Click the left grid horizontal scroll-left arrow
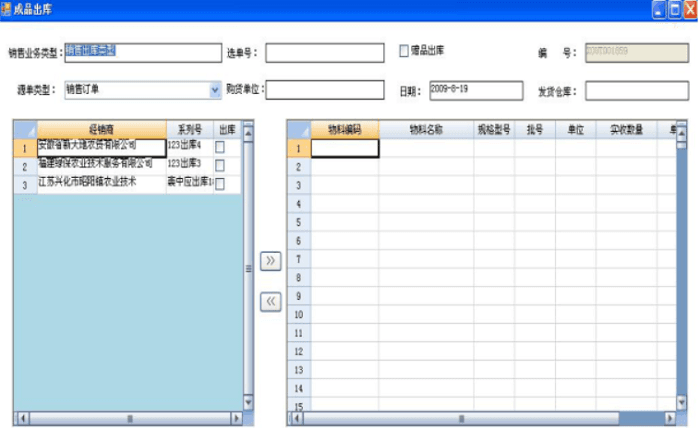This screenshot has height=428, width=700. point(18,418)
